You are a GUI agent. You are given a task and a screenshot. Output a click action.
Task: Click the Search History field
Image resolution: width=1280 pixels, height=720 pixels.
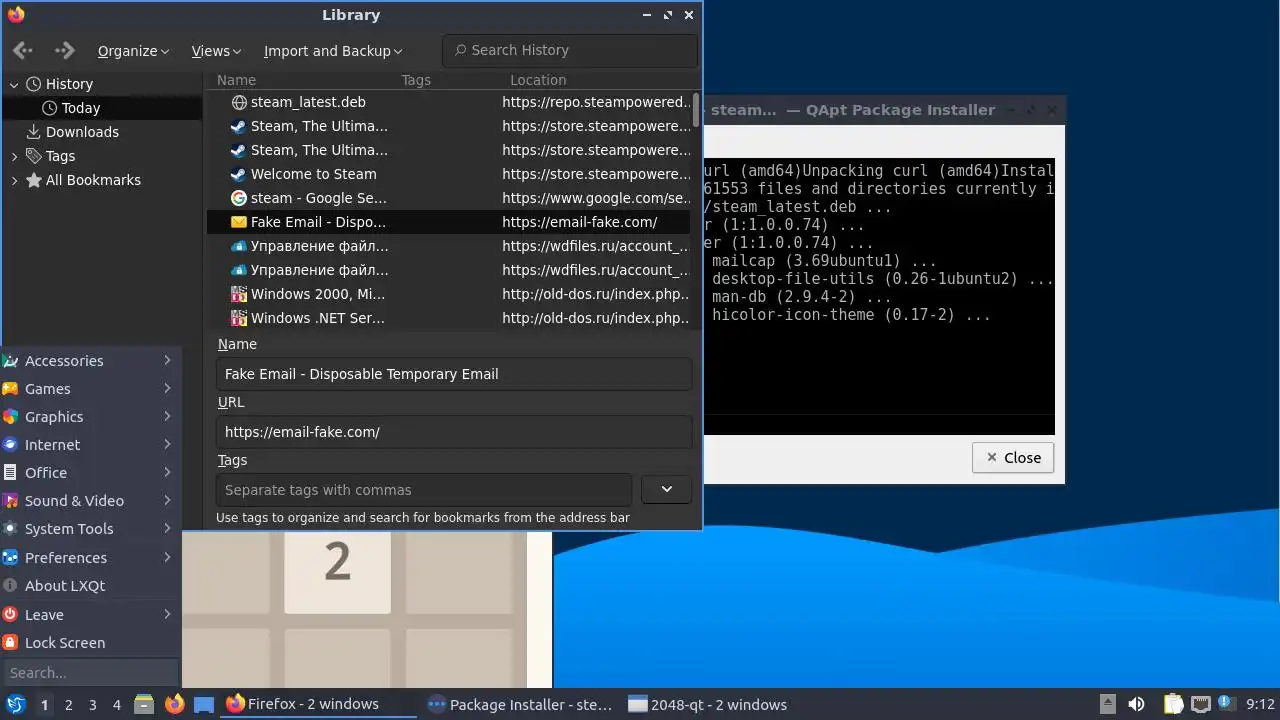tap(570, 50)
